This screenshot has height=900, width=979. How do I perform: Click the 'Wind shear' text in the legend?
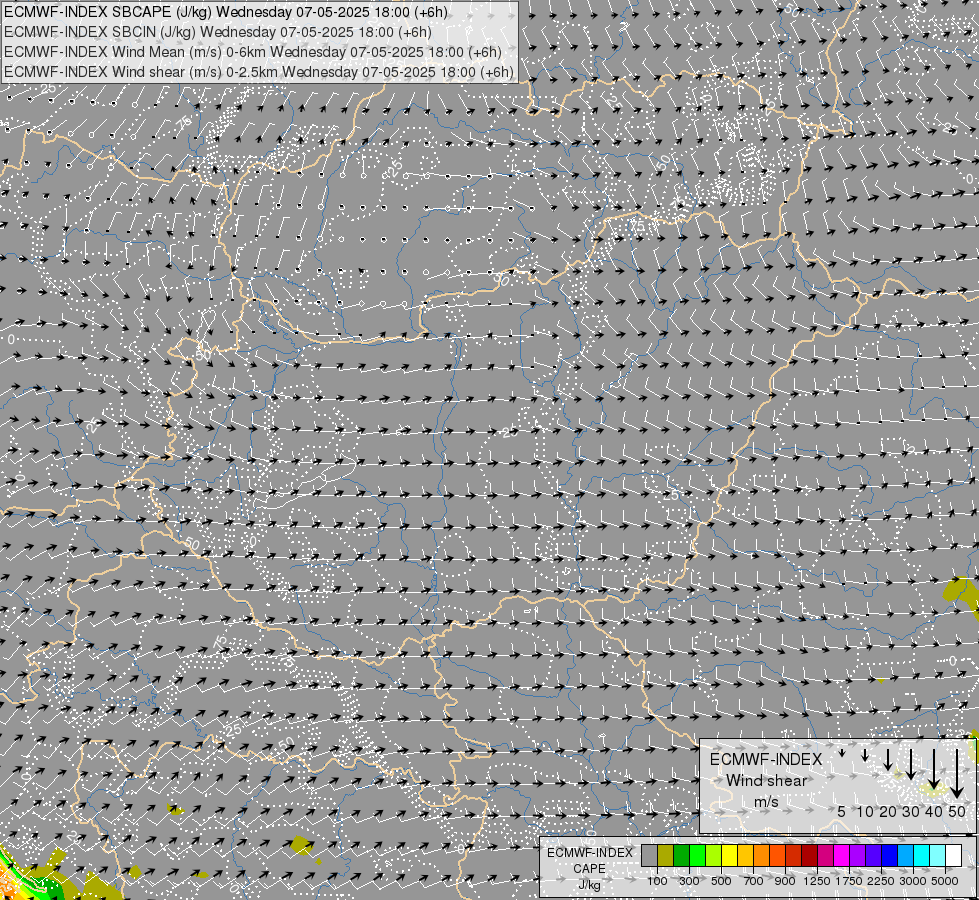tap(766, 781)
